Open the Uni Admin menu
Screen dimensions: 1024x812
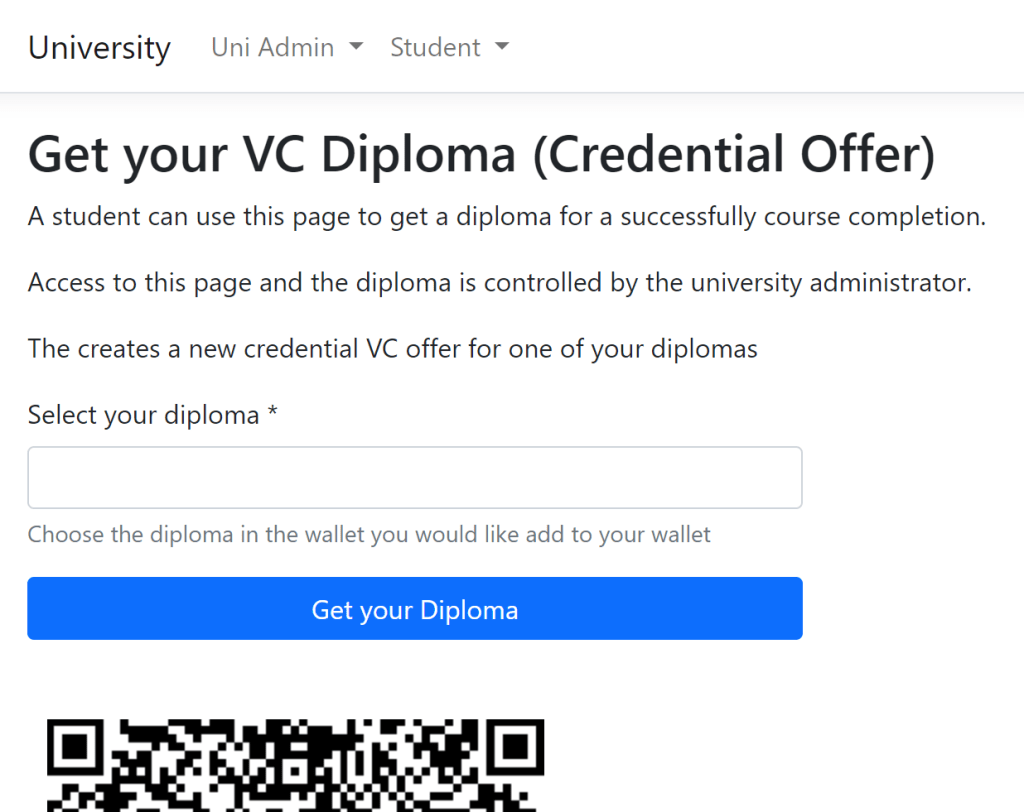(x=273, y=48)
